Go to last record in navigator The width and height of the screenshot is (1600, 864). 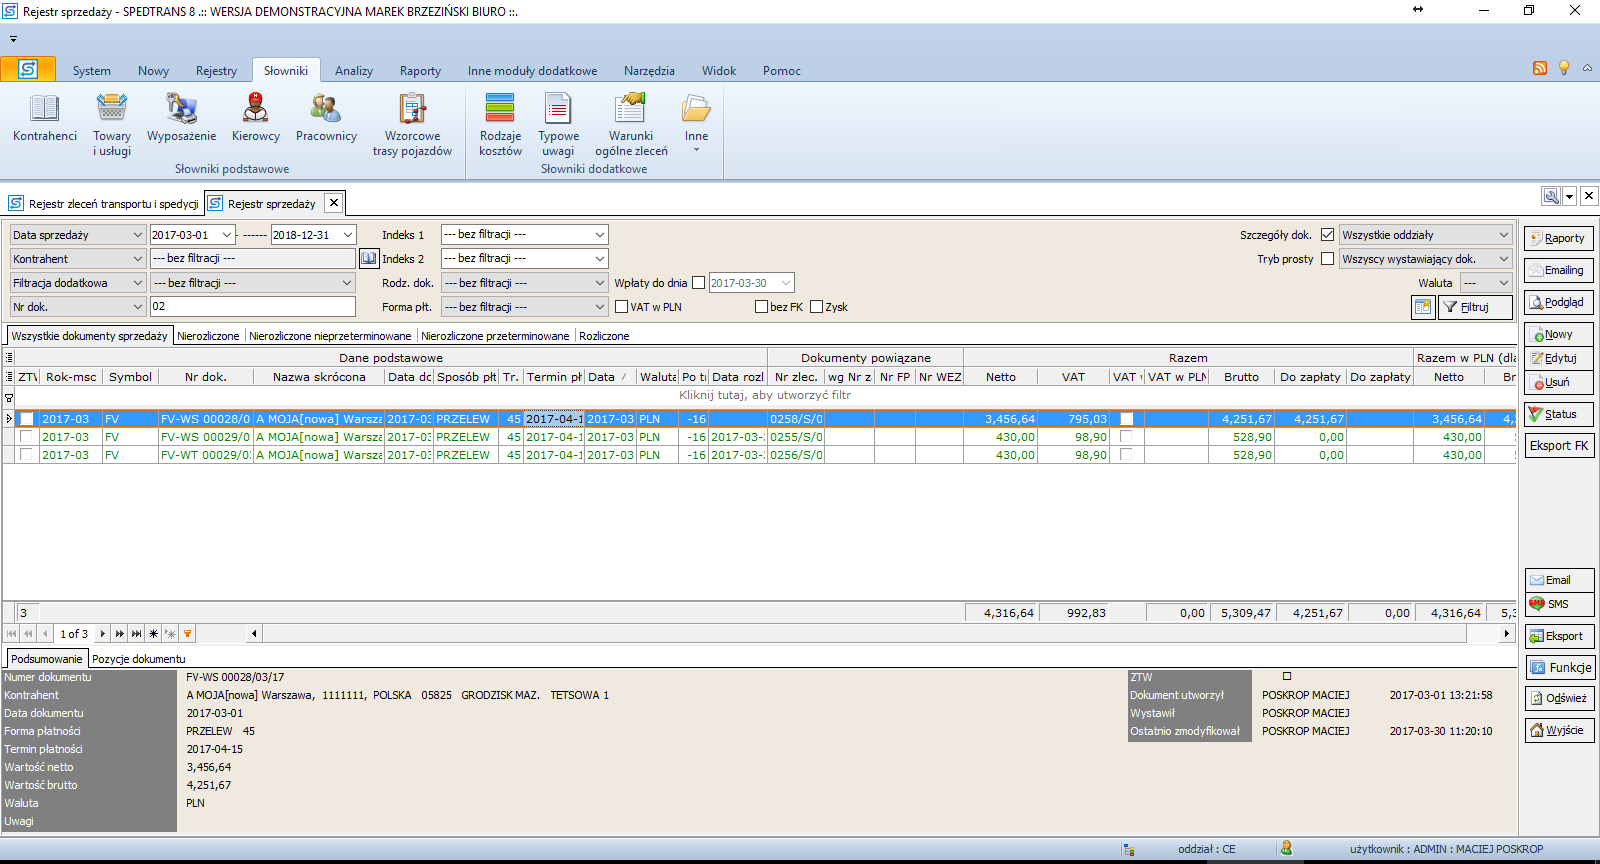[x=136, y=633]
